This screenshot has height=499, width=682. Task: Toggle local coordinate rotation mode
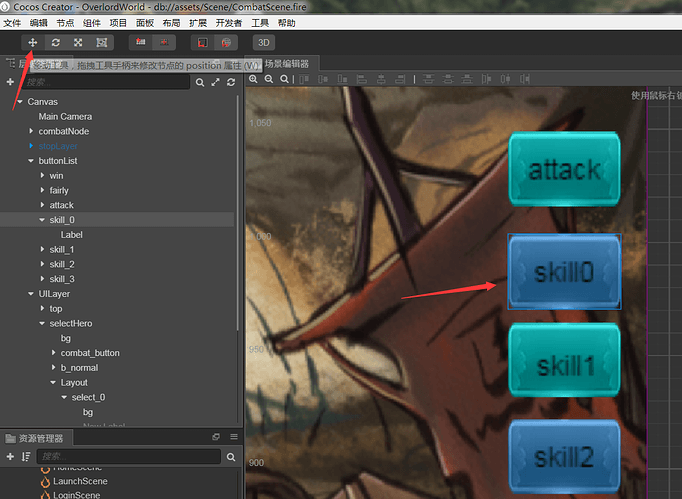pyautogui.click(x=203, y=42)
